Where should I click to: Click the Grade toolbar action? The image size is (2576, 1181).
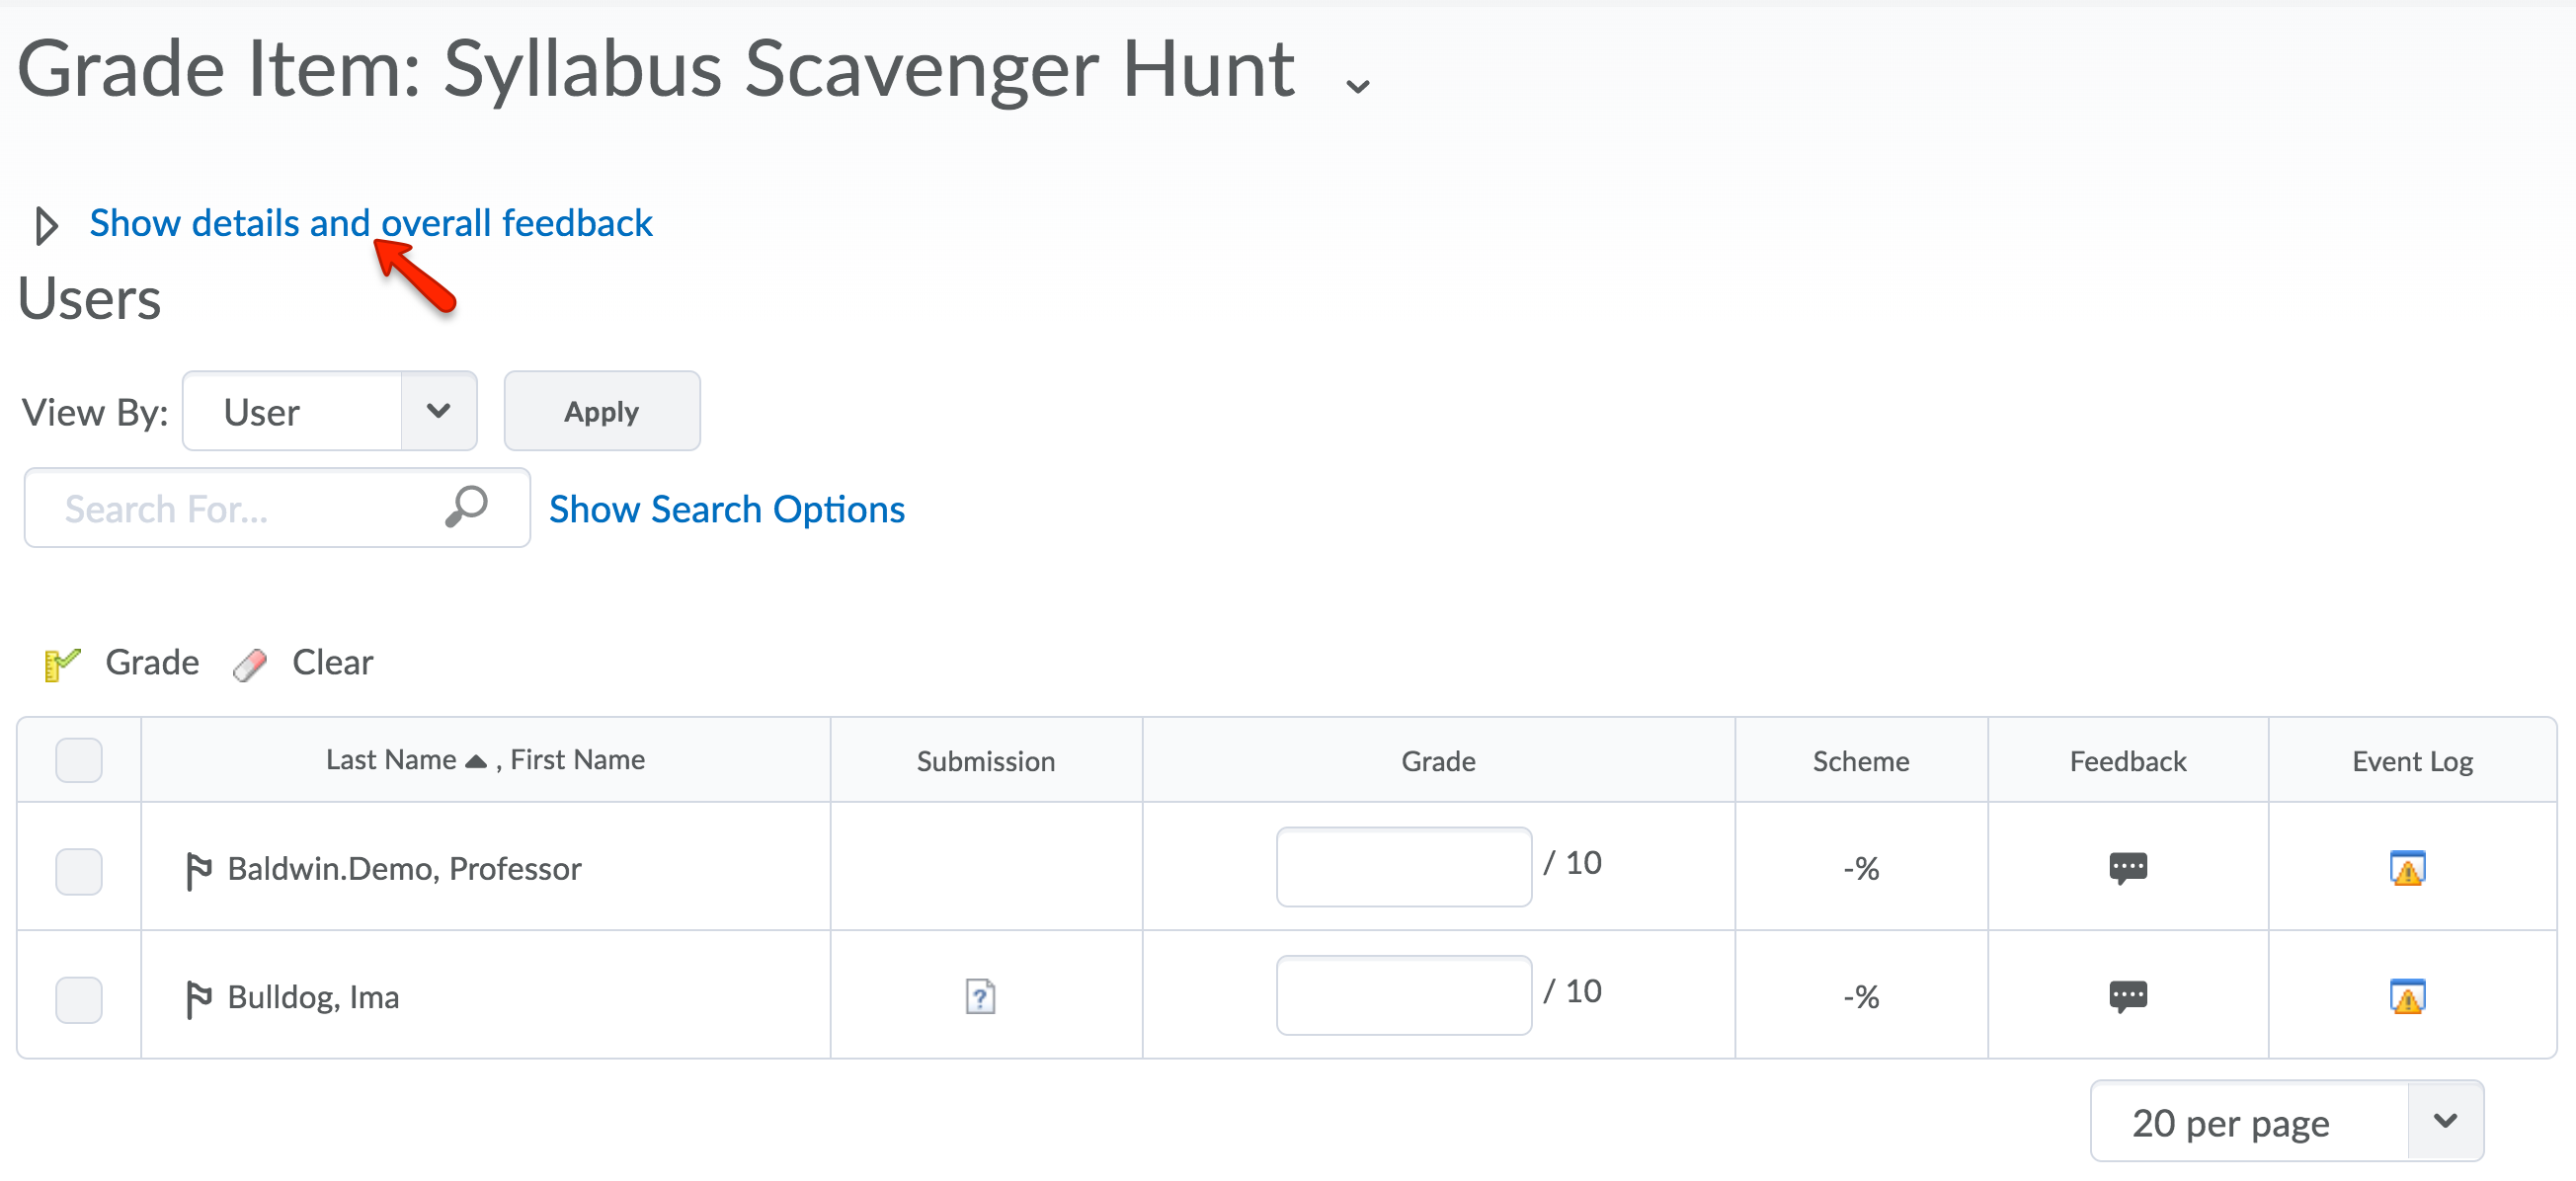(x=122, y=662)
